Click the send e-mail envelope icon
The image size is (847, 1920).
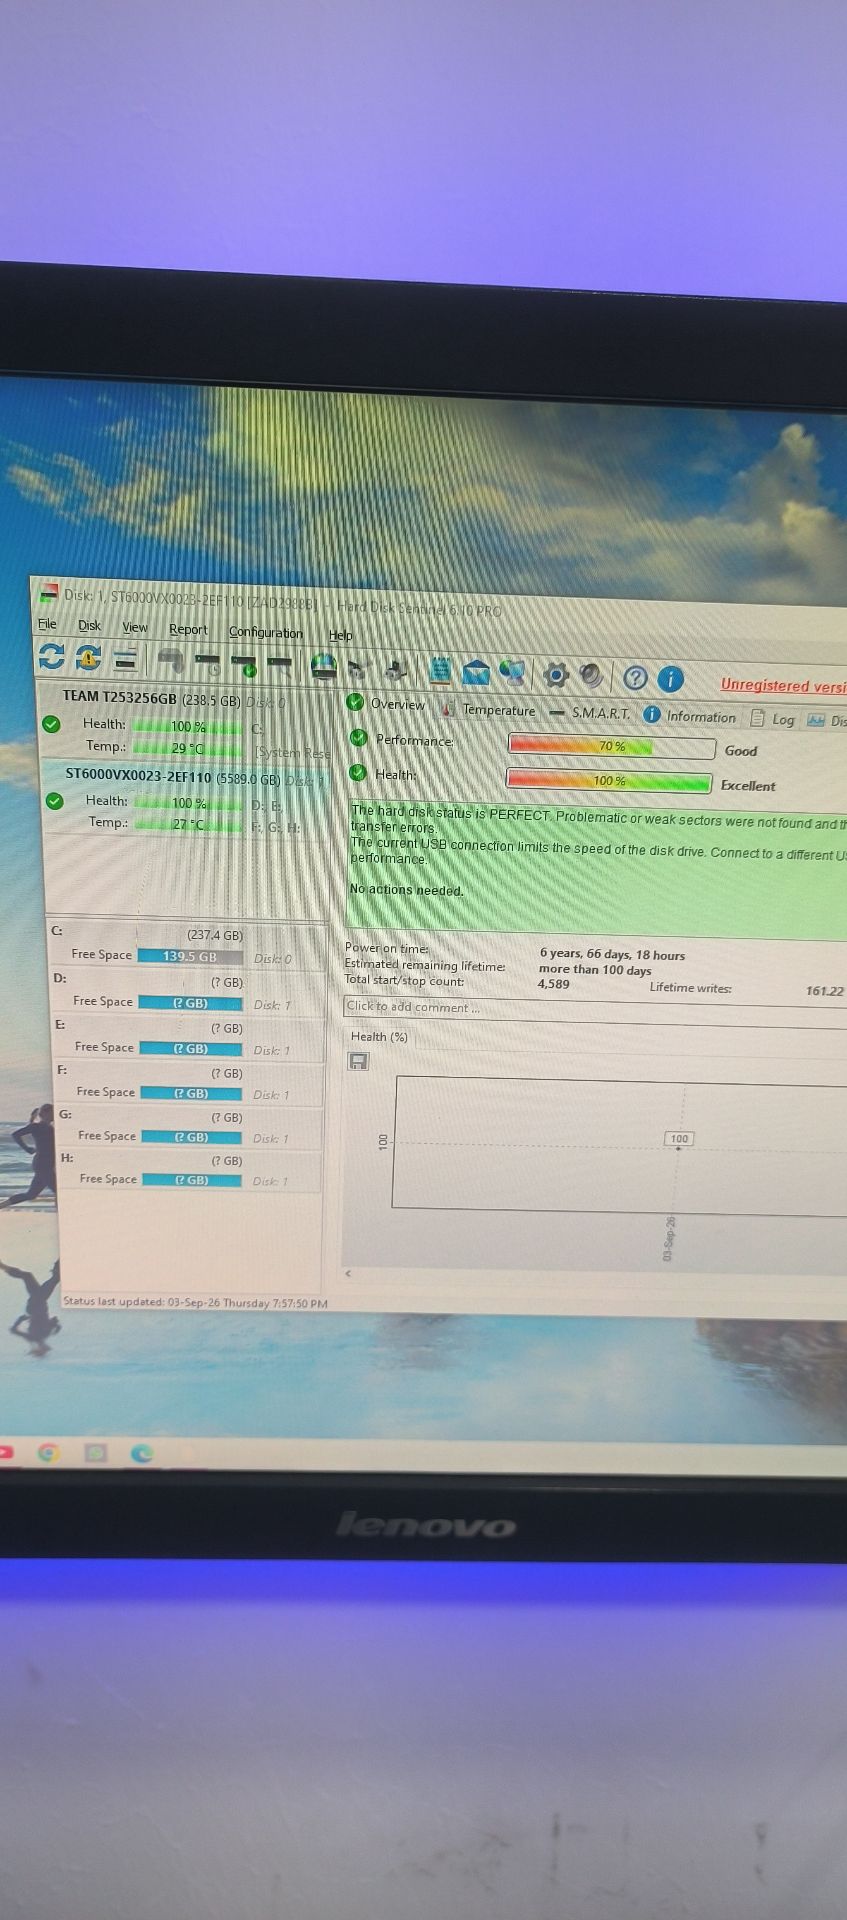pyautogui.click(x=475, y=672)
